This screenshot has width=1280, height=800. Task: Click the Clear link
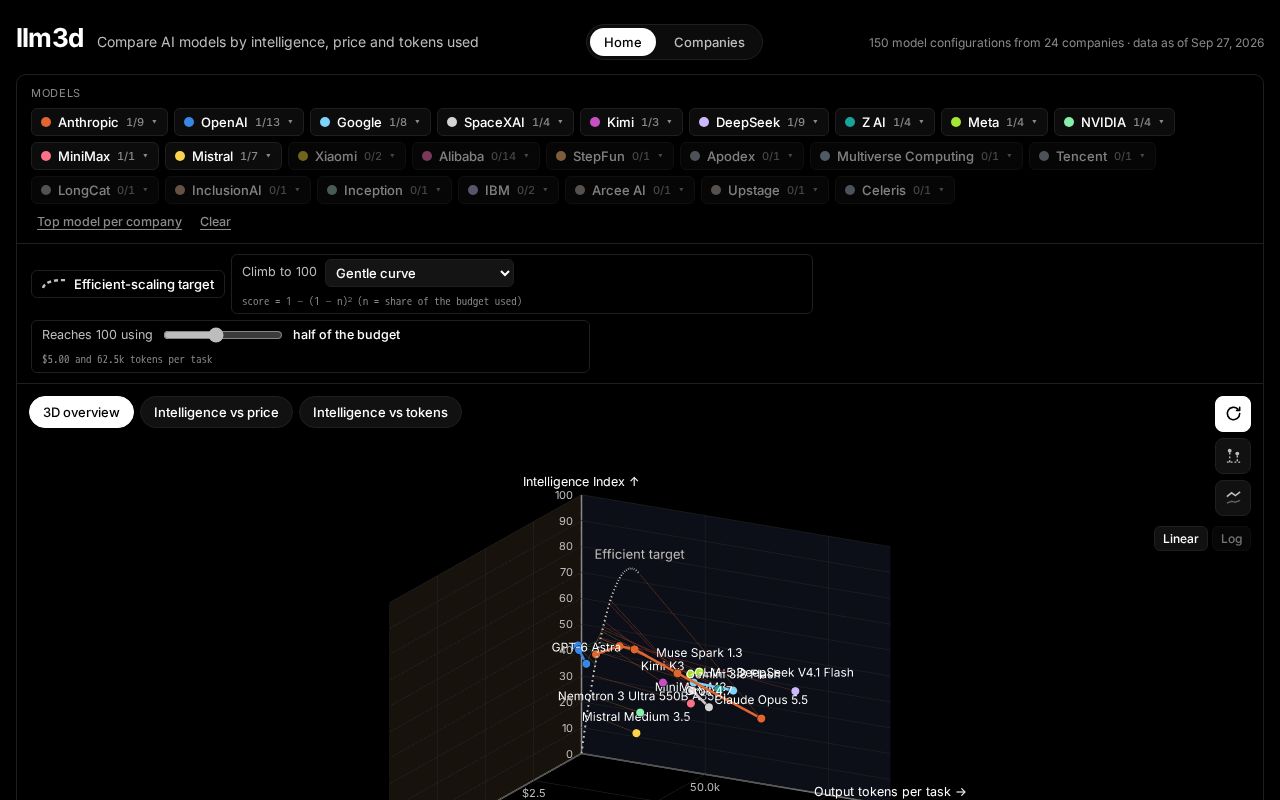point(215,222)
